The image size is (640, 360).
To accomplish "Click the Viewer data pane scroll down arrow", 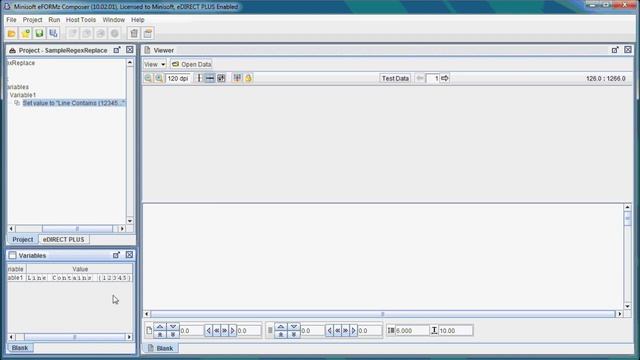I will tap(627, 306).
